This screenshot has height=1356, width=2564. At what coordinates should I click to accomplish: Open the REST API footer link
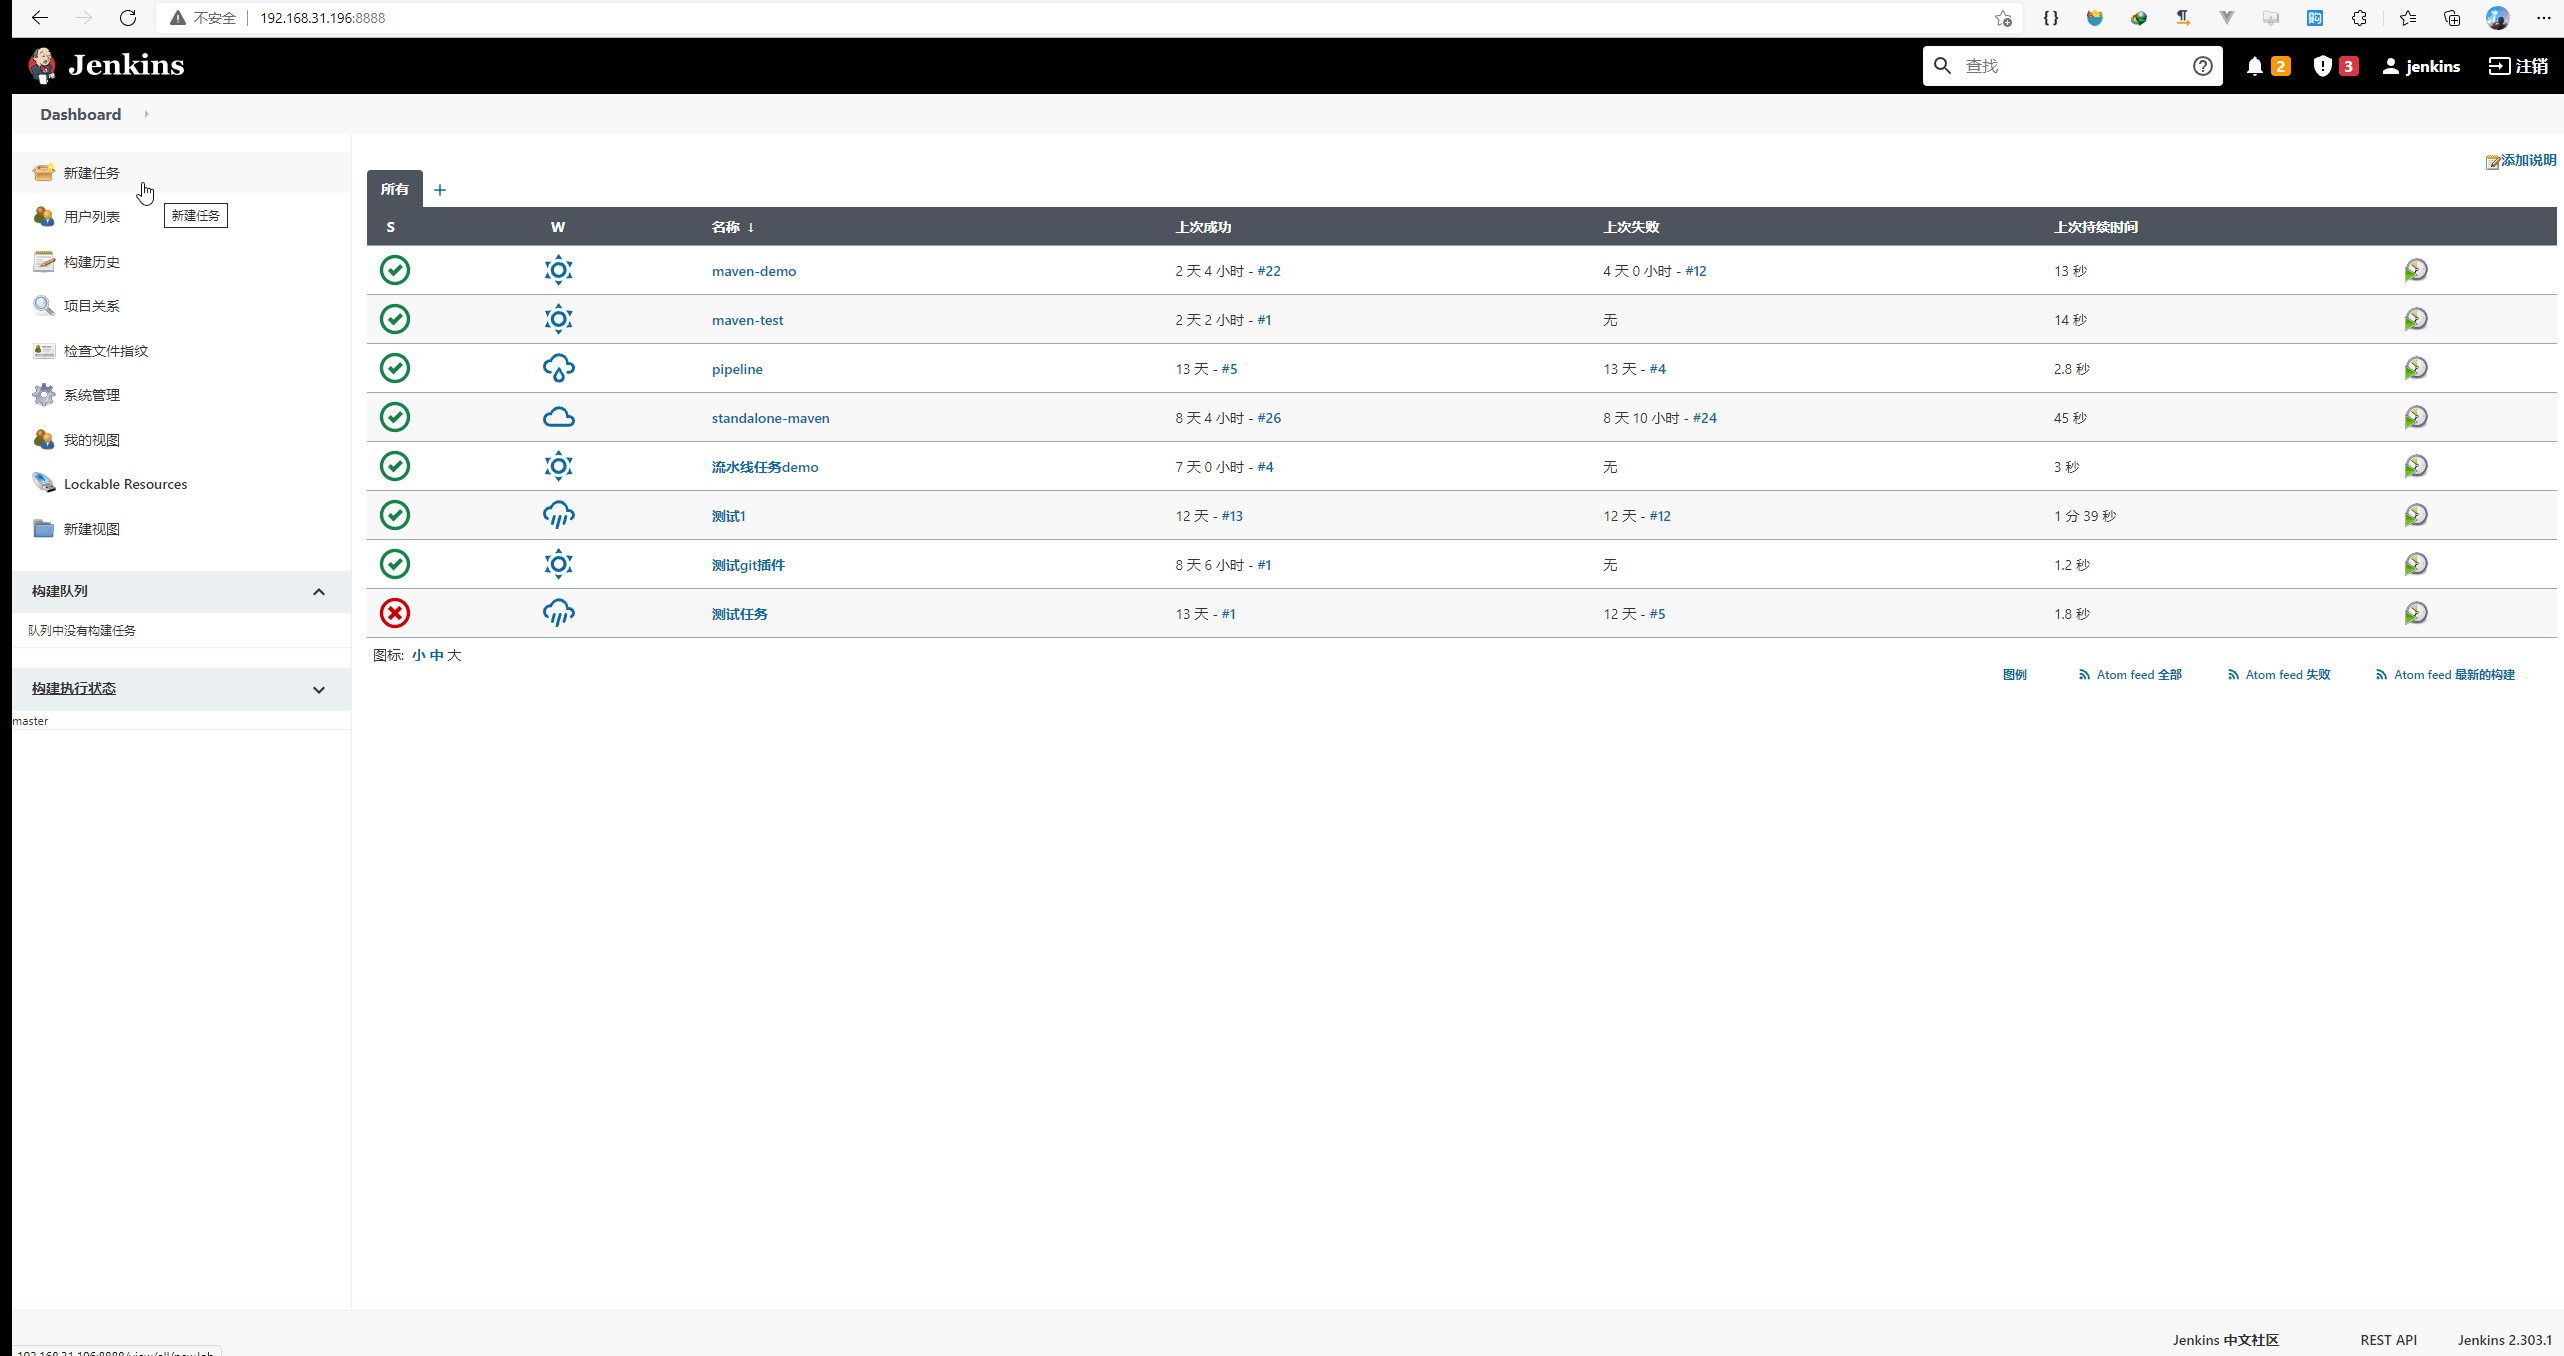click(2388, 1340)
